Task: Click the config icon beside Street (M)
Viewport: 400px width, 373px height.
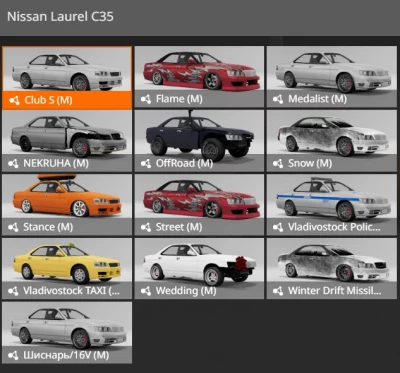Action: coord(146,227)
